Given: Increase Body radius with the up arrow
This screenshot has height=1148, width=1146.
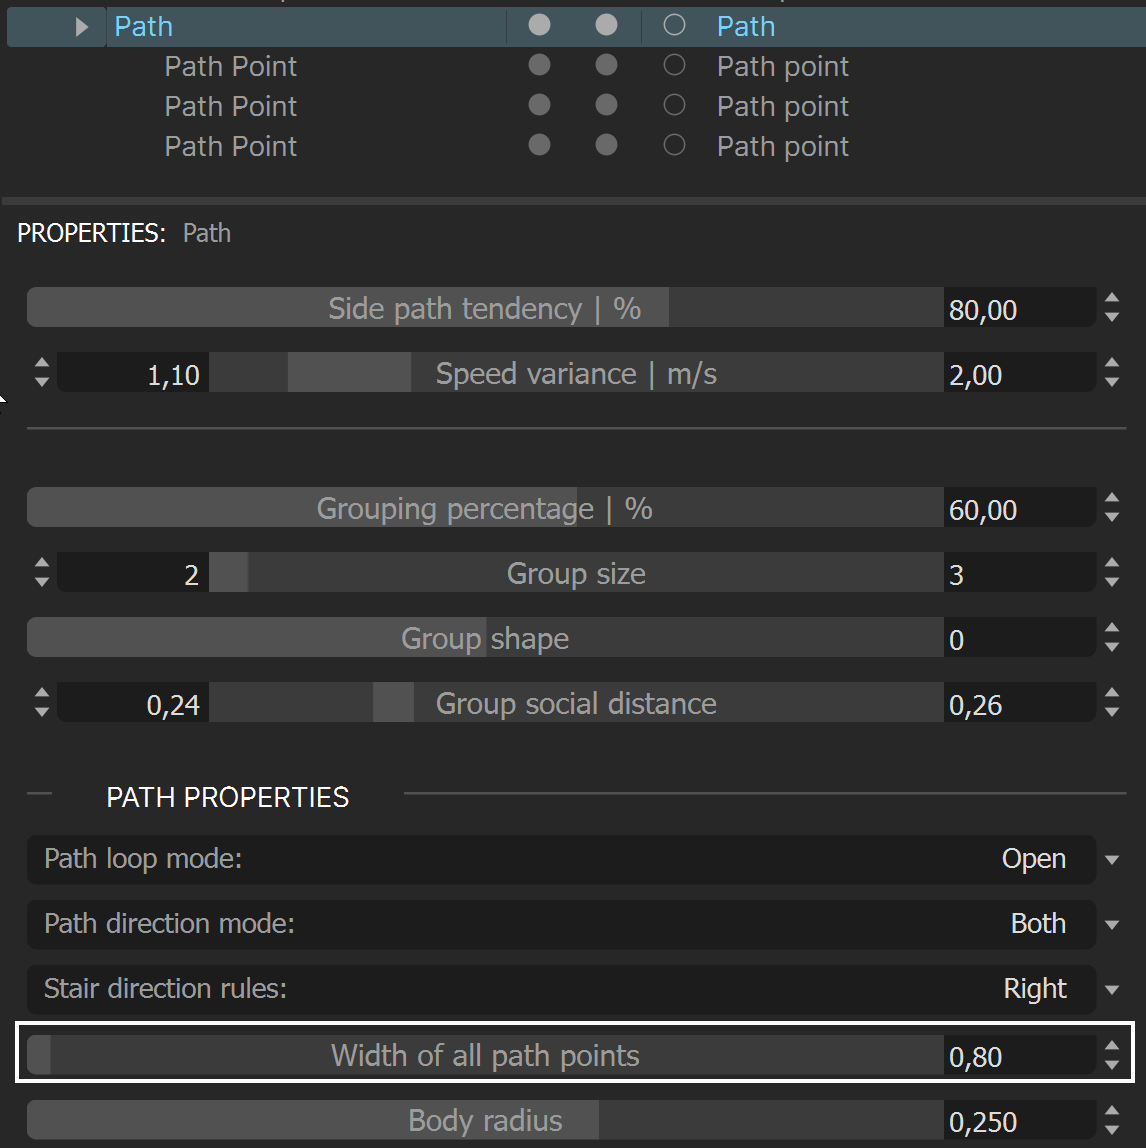Looking at the screenshot, I should pos(1112,1111).
